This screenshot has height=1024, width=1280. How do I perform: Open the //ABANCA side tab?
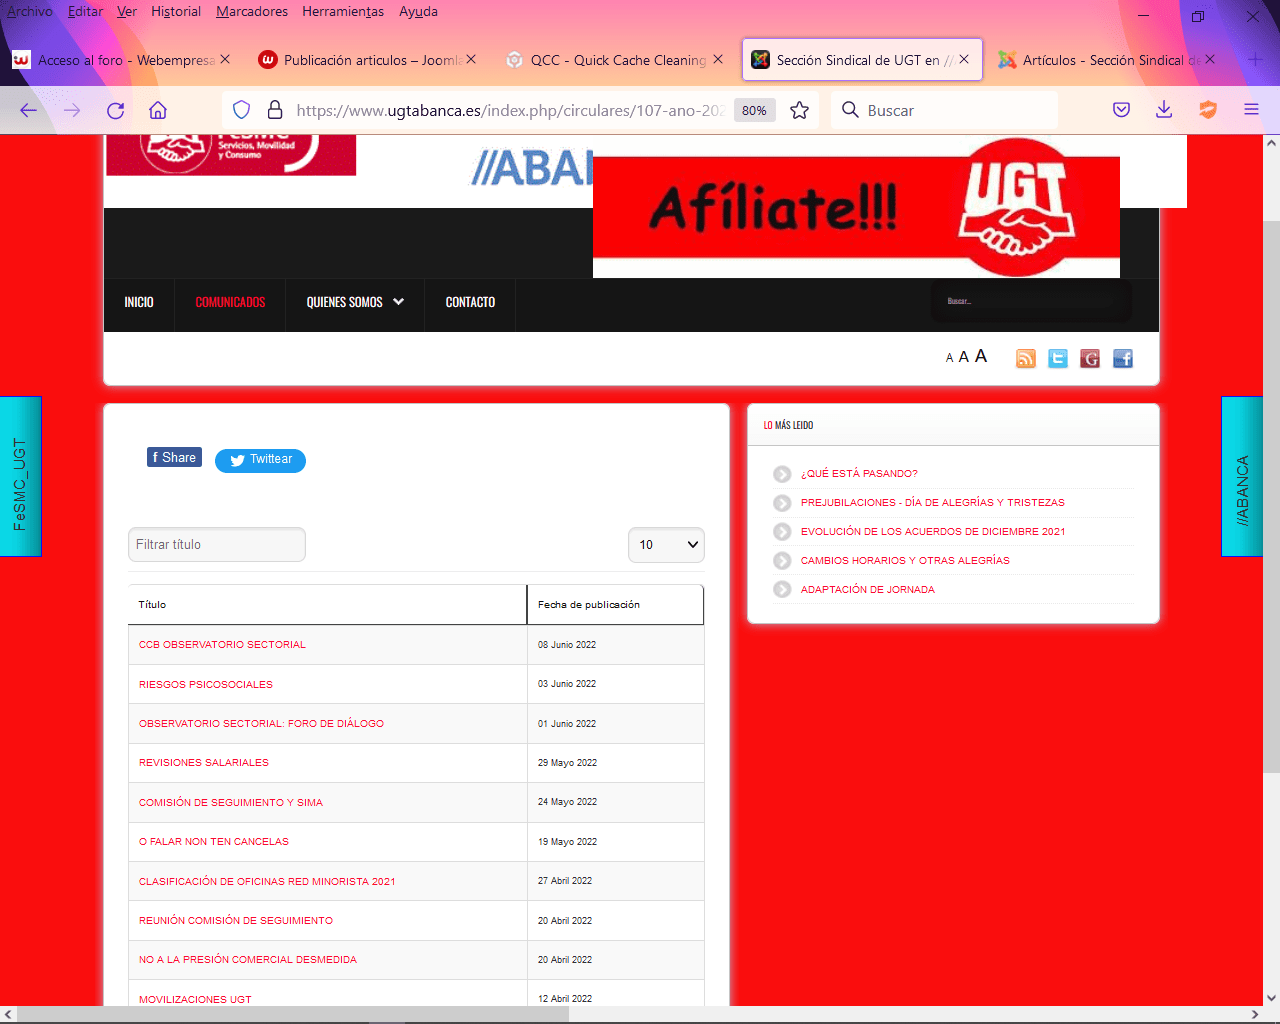pyautogui.click(x=1242, y=476)
